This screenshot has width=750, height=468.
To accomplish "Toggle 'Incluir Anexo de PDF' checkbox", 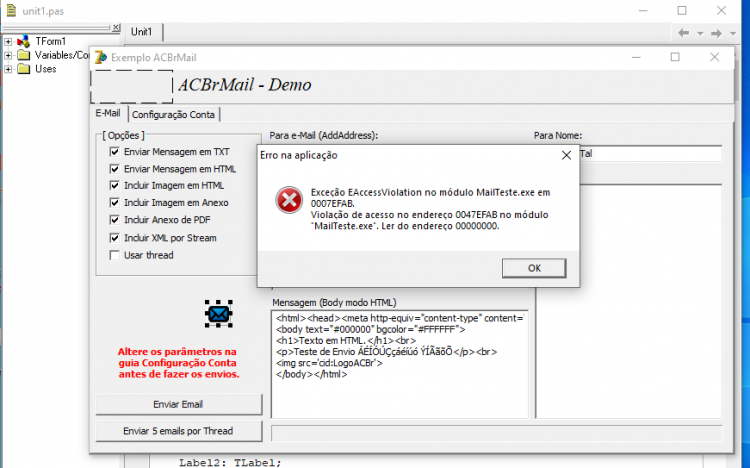I will pyautogui.click(x=114, y=220).
